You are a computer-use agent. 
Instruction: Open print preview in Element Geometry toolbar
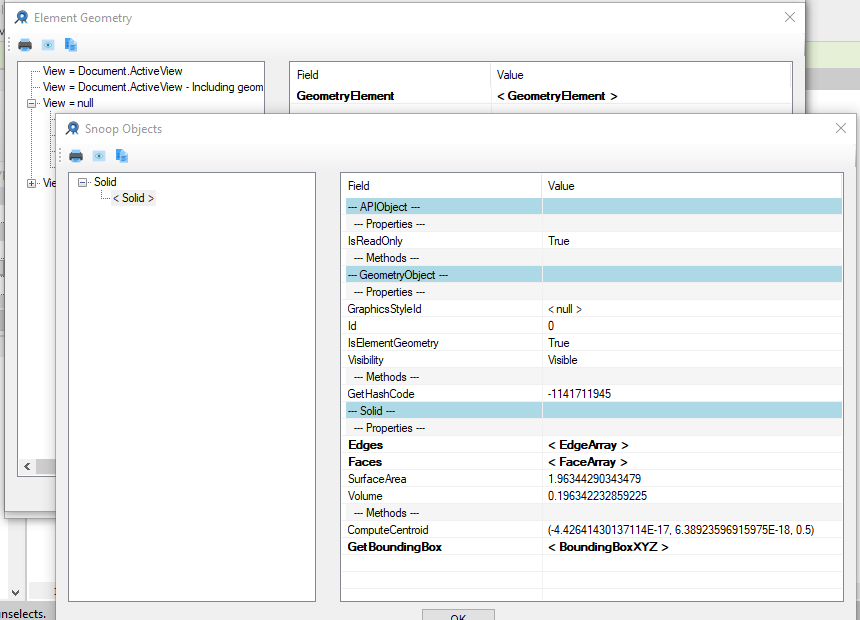tap(46, 44)
